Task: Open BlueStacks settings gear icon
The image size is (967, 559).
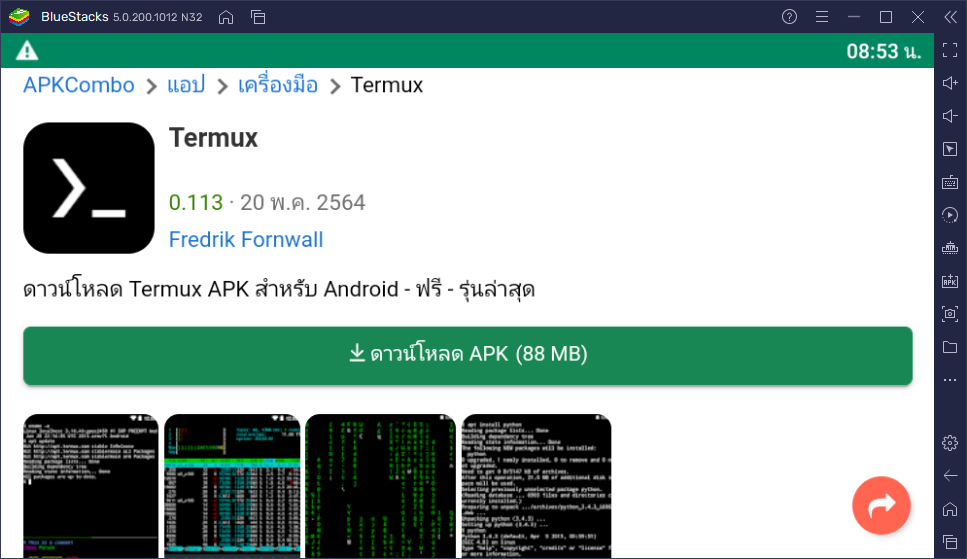Action: click(950, 442)
